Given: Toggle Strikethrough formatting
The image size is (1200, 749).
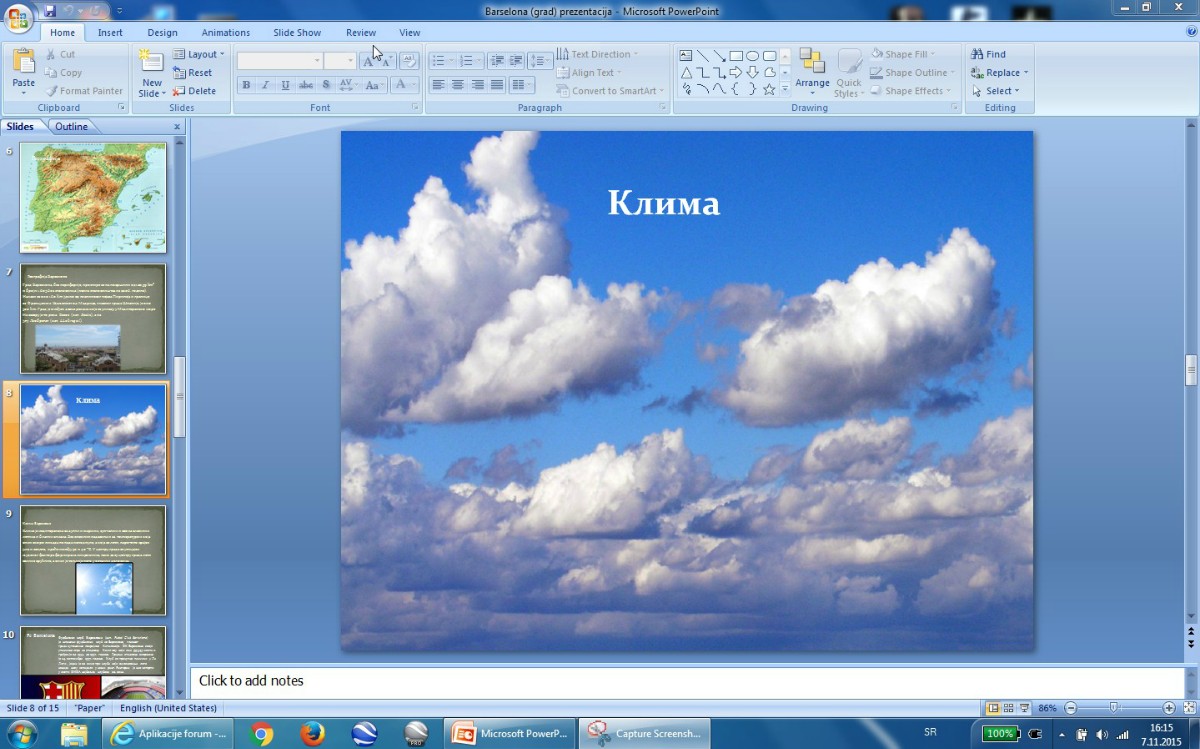Looking at the screenshot, I should pos(306,85).
